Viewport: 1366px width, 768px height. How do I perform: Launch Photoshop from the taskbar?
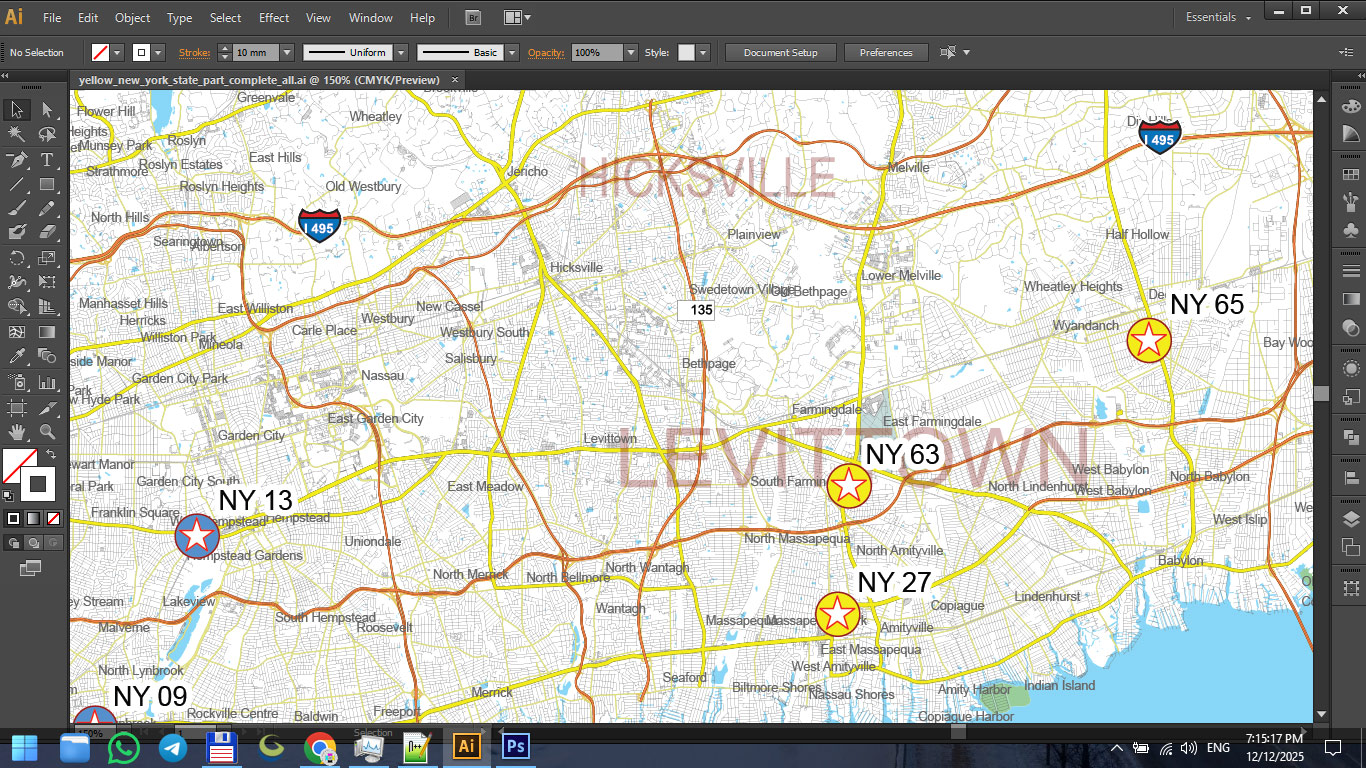coord(514,746)
